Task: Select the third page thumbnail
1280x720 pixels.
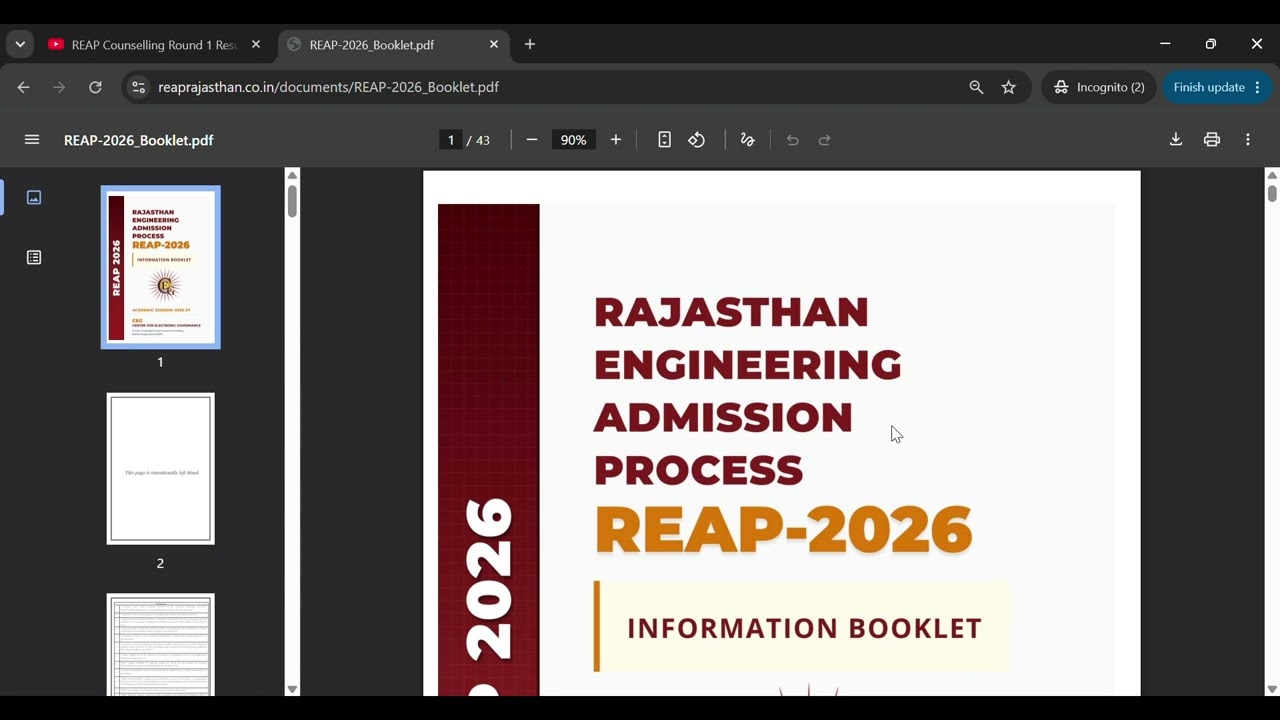Action: [160, 645]
